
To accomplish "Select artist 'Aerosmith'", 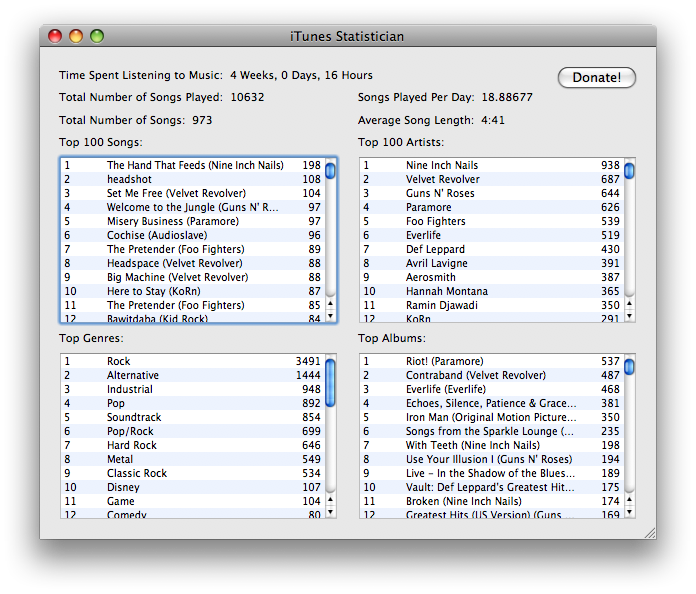I will pyautogui.click(x=492, y=277).
